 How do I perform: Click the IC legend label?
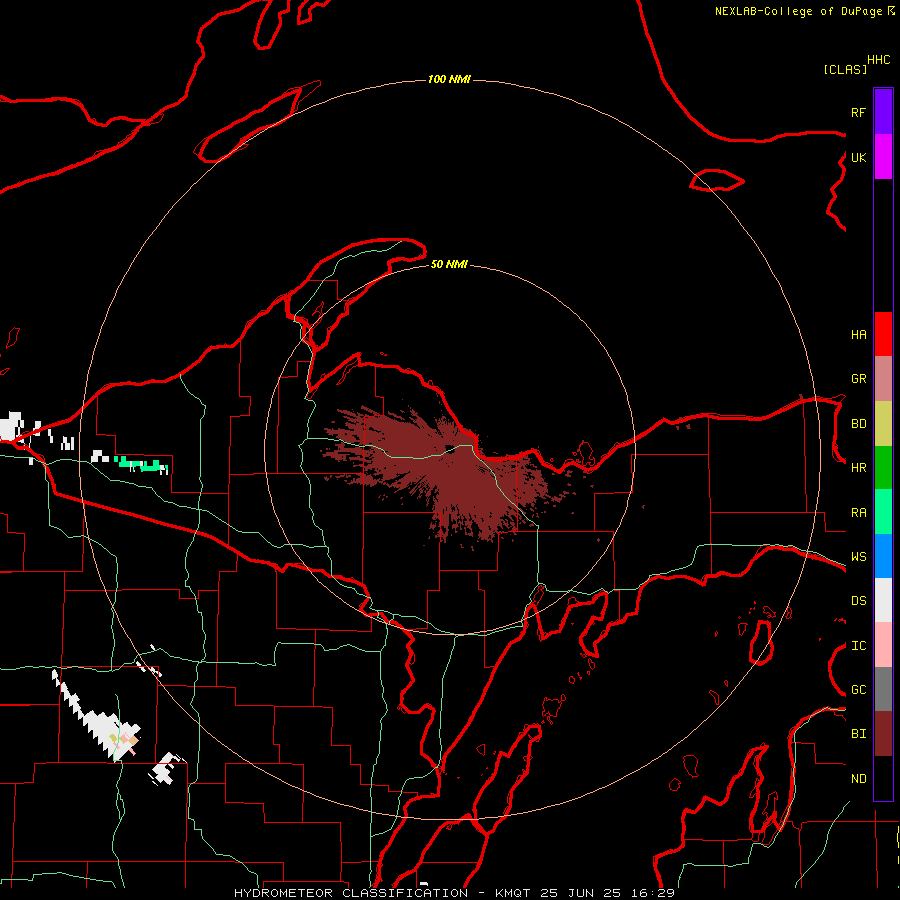coord(858,646)
